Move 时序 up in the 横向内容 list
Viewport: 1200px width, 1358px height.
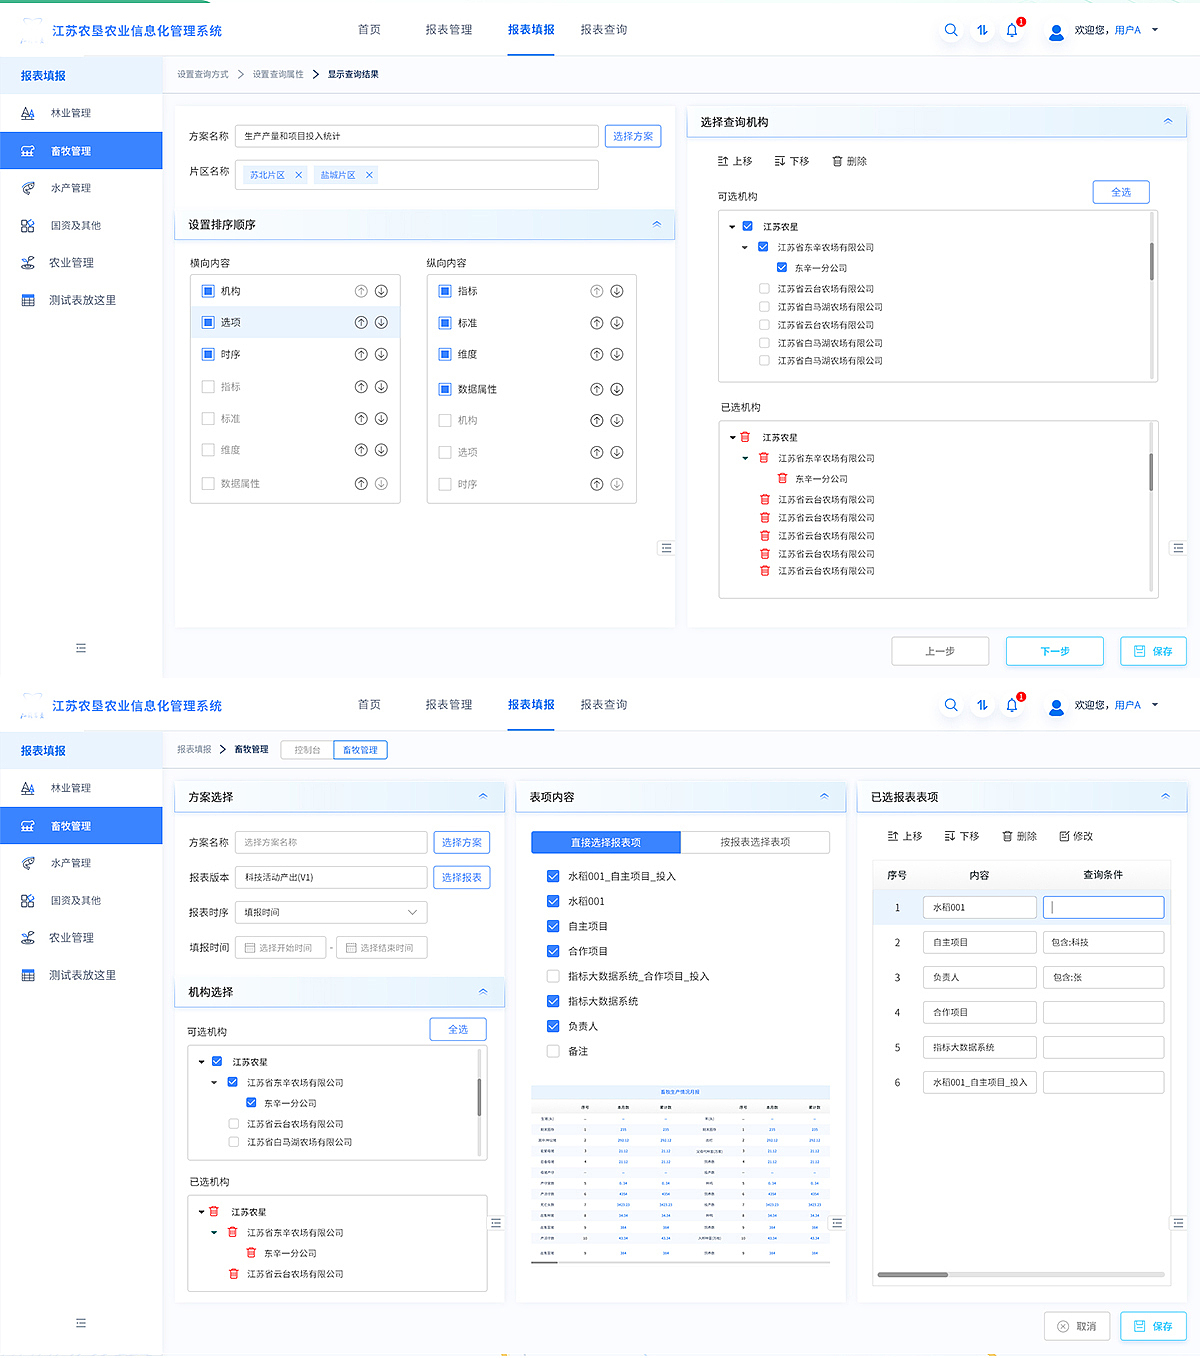pos(361,354)
